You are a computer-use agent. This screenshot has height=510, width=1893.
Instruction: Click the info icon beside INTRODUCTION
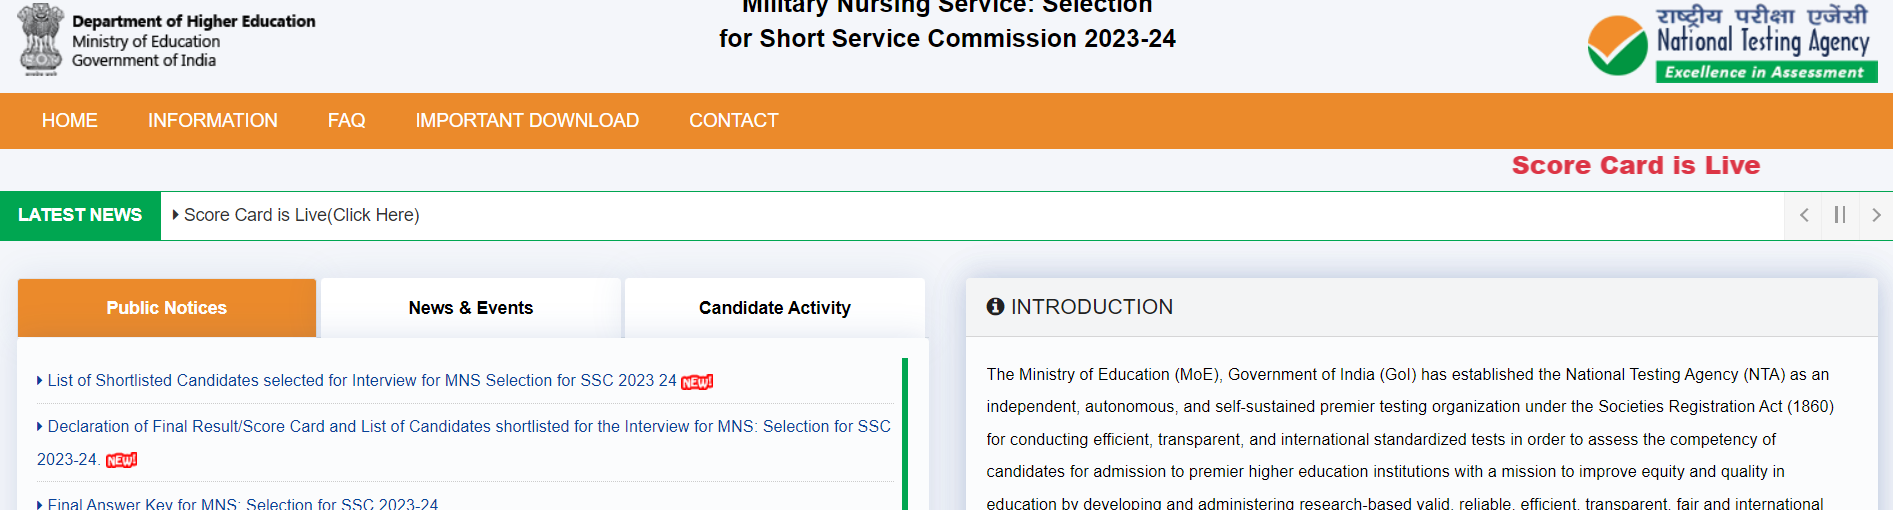click(995, 307)
